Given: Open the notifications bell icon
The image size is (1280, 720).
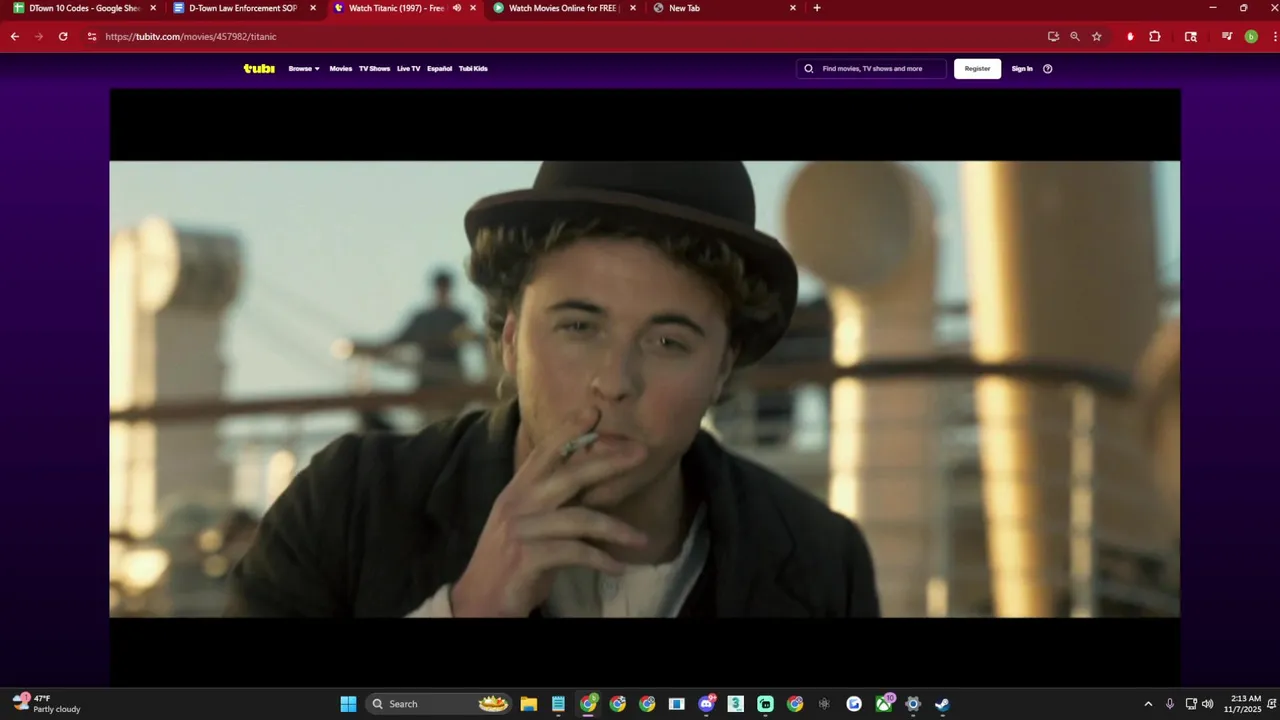Looking at the screenshot, I should point(1271,704).
